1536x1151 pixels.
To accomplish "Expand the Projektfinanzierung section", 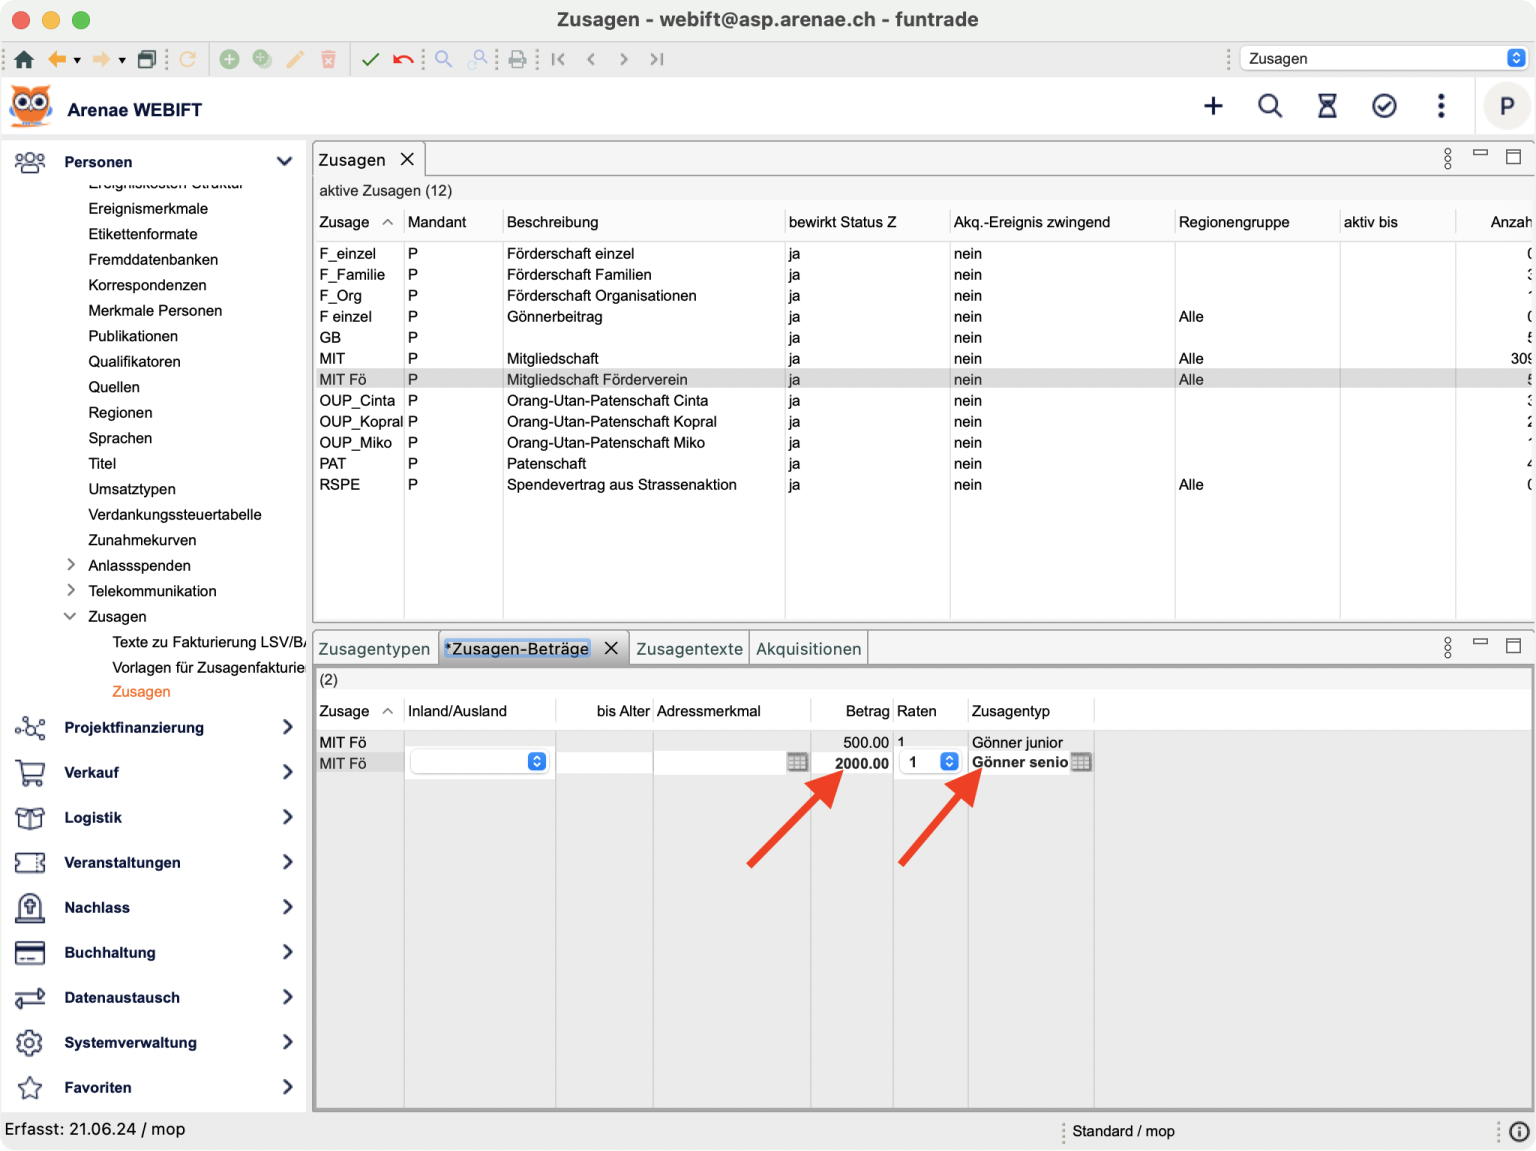I will [287, 727].
